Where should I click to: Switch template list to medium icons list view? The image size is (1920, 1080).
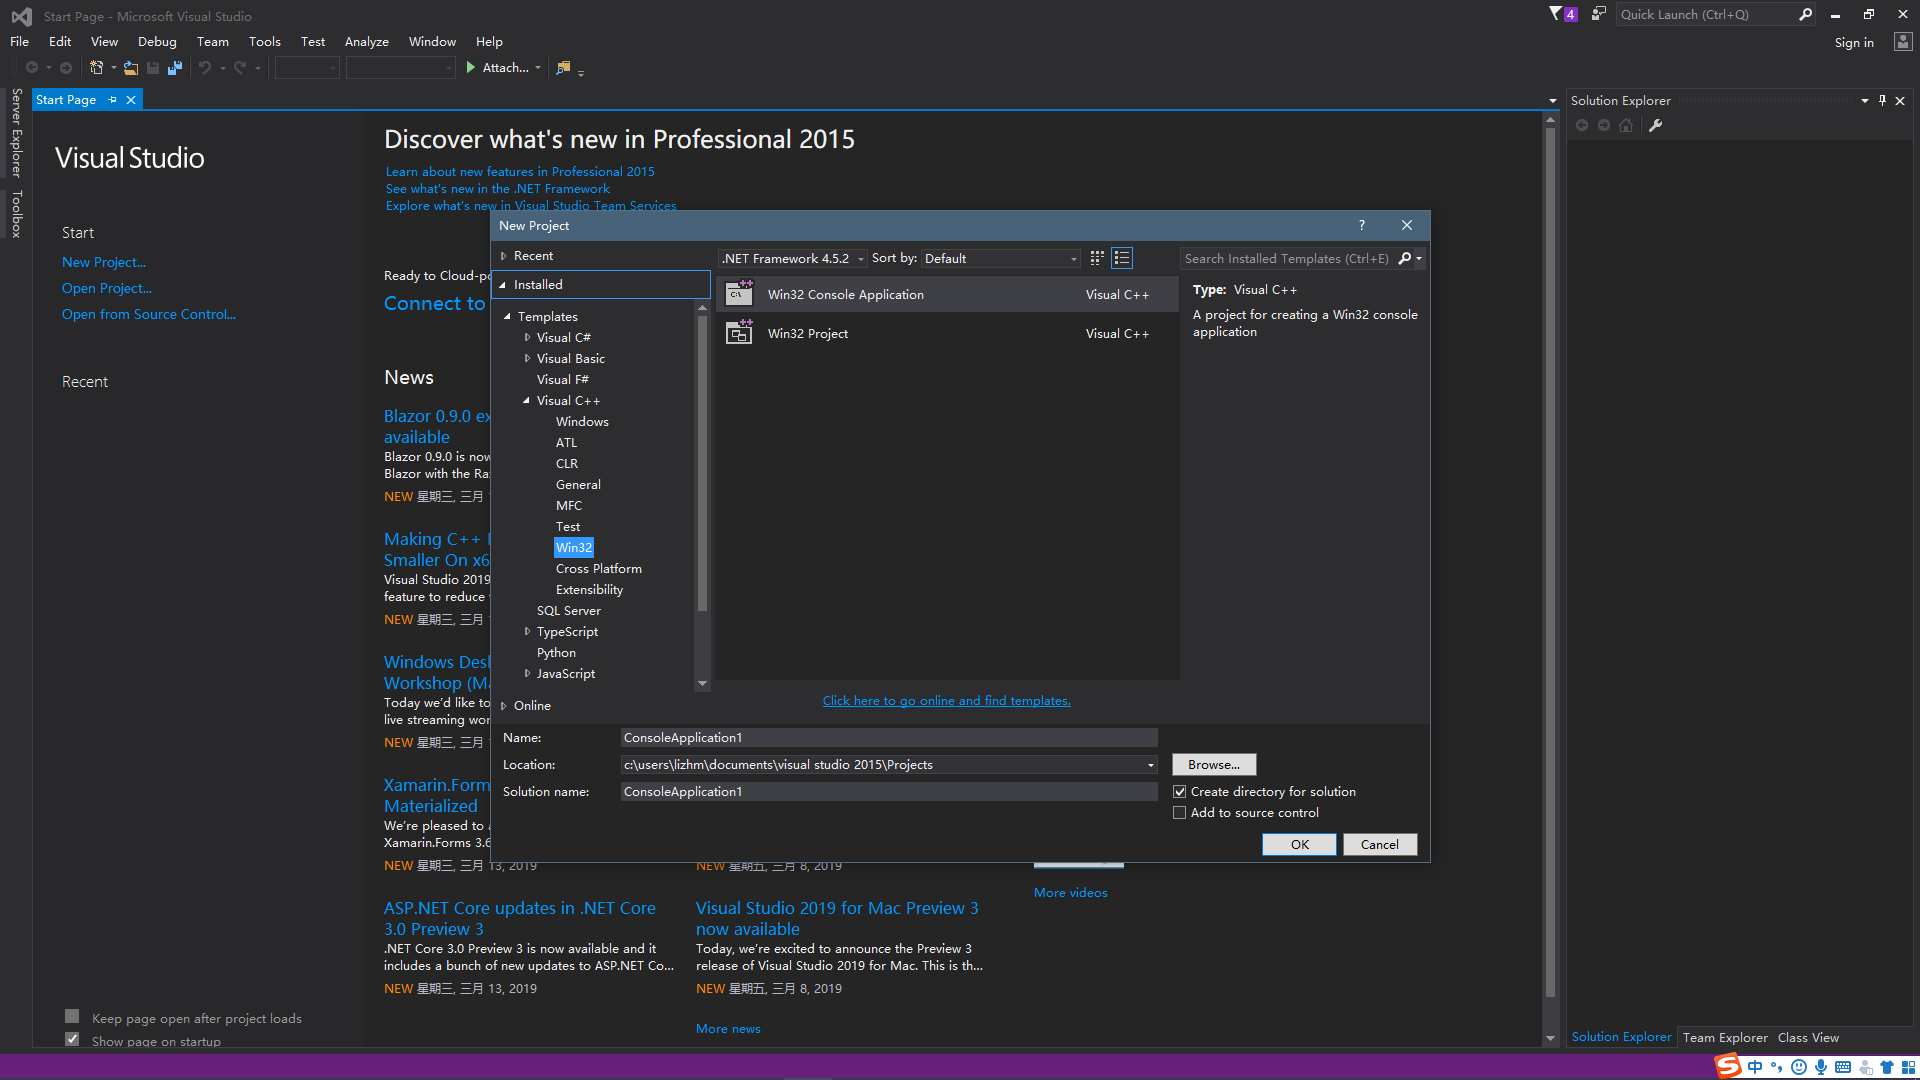(1122, 258)
